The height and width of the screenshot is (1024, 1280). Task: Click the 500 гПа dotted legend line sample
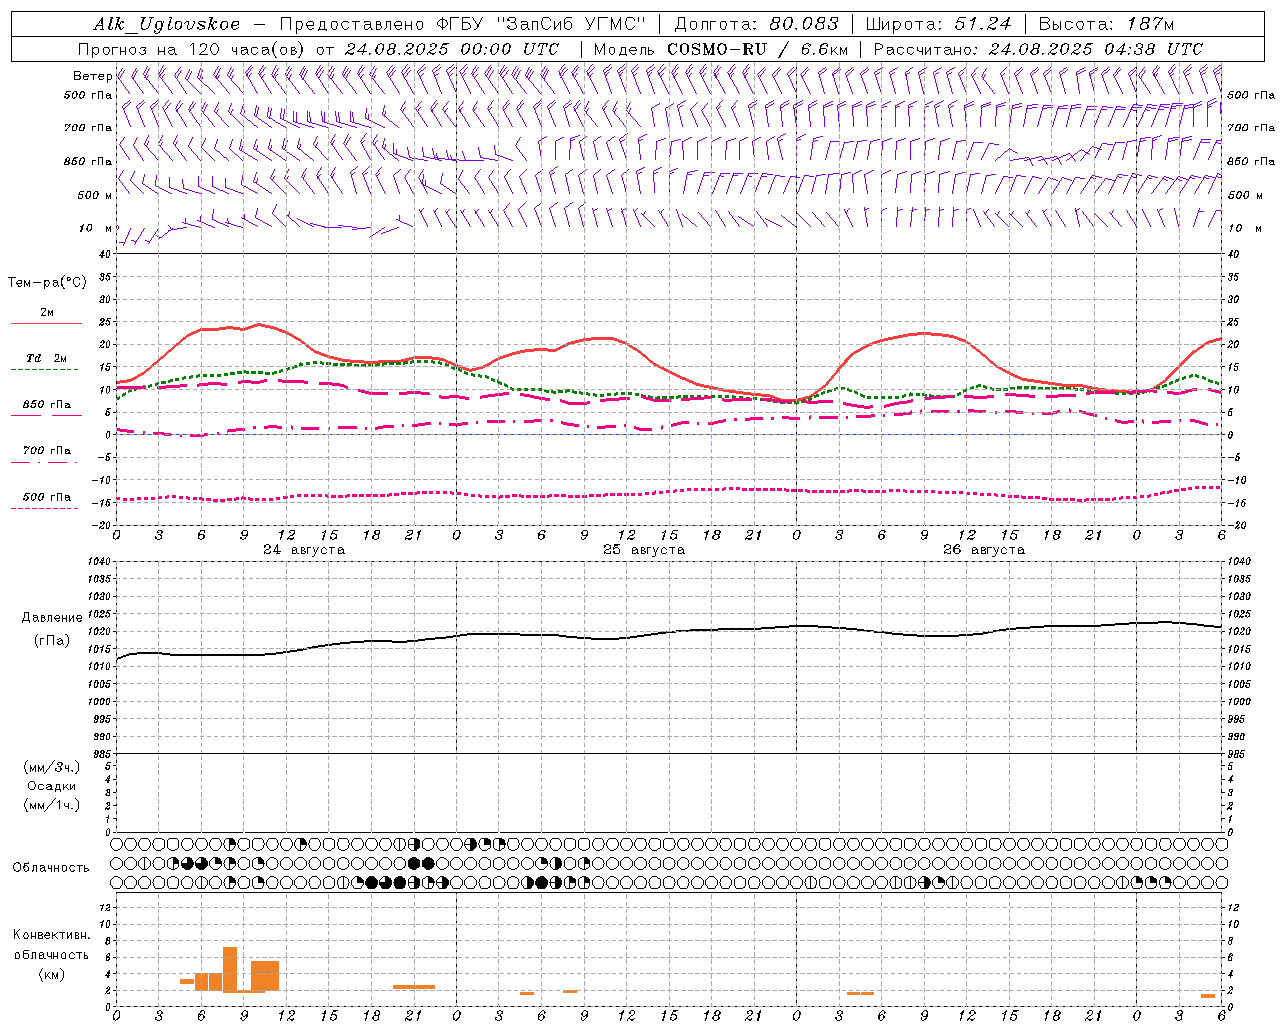click(44, 509)
